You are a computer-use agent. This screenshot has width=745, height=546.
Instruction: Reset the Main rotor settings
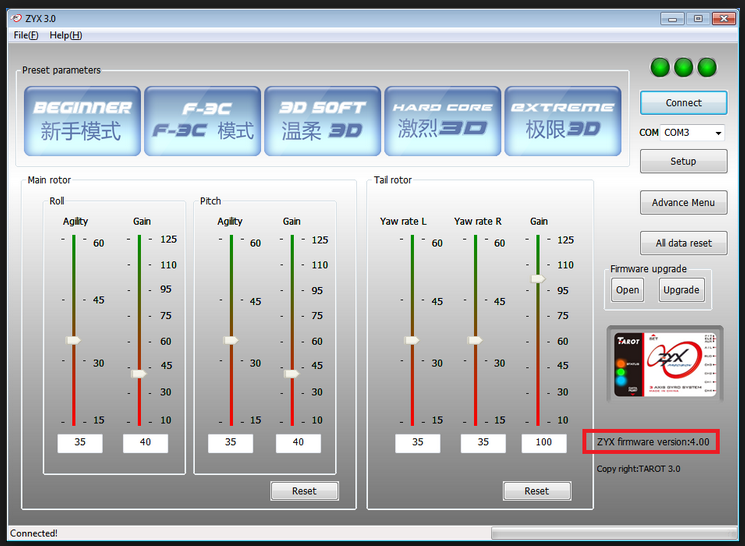coord(304,491)
